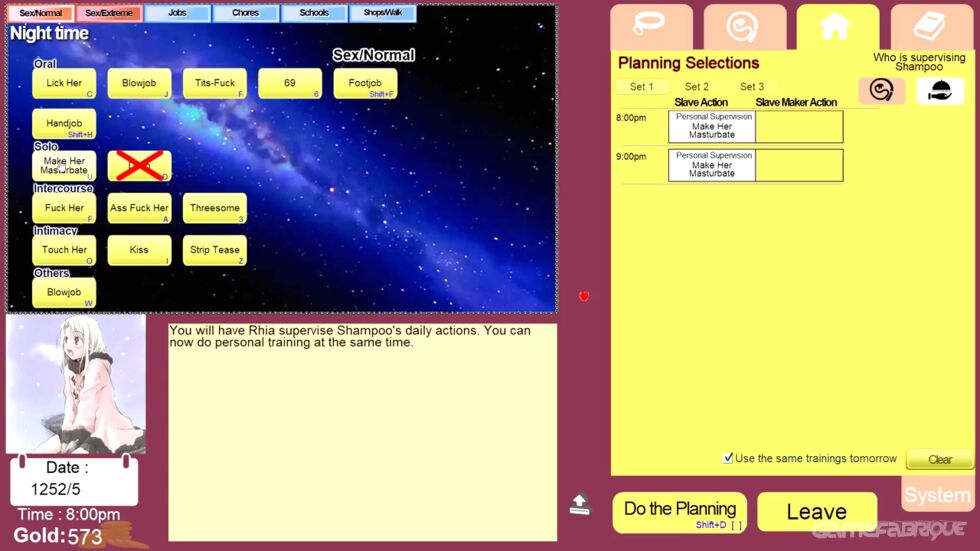Select the pink swirl supervisor icon
Image resolution: width=980 pixels, height=551 pixels.
click(x=881, y=91)
